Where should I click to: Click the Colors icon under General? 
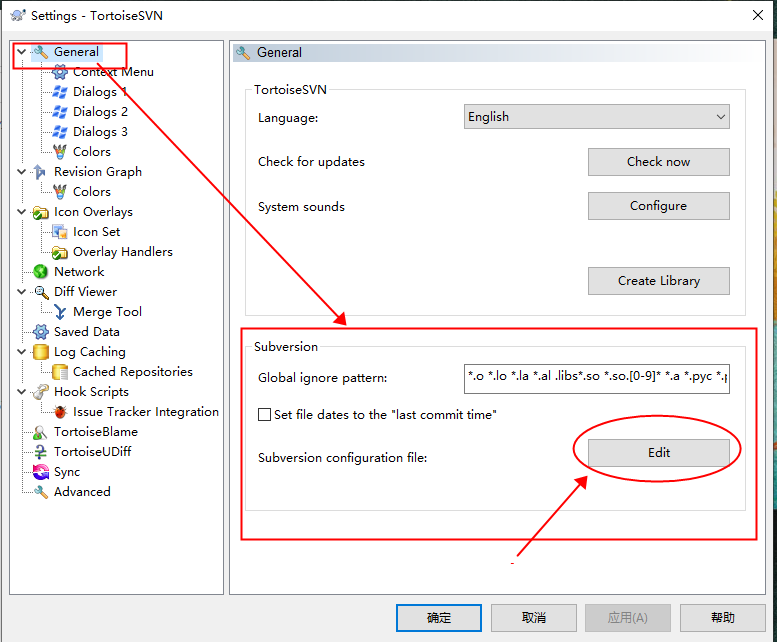point(59,152)
